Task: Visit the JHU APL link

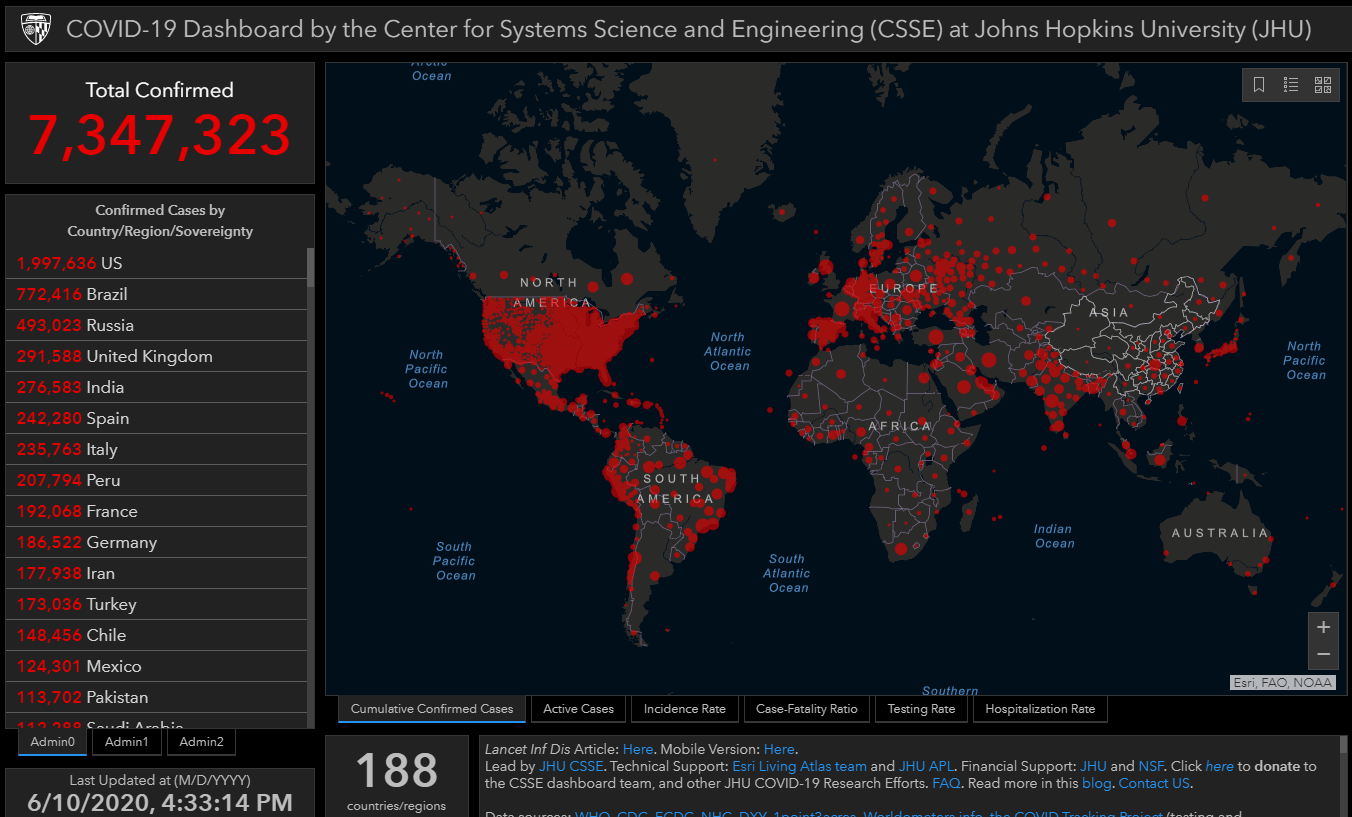Action: pos(926,767)
